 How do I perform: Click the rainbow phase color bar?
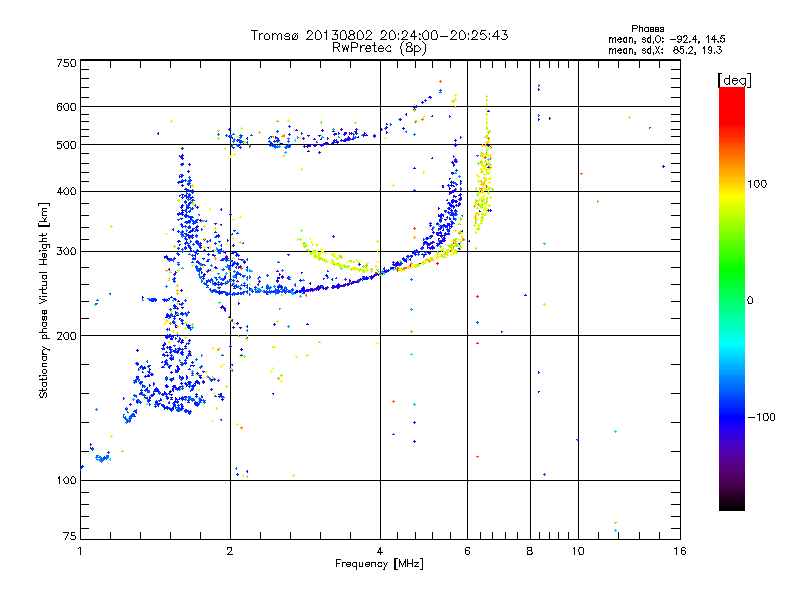(x=732, y=298)
